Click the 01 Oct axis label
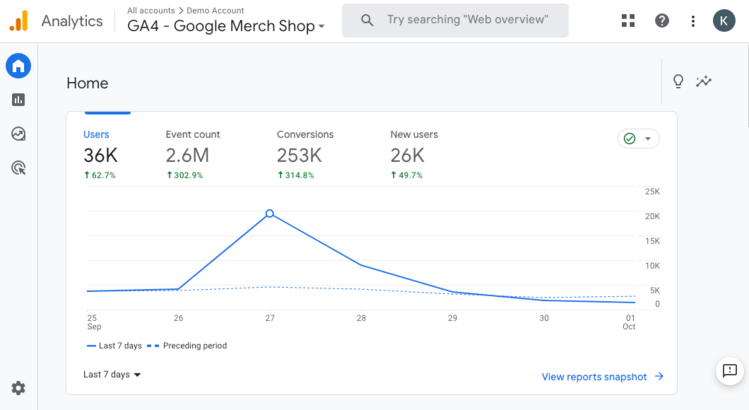The width and height of the screenshot is (749, 410). click(629, 322)
